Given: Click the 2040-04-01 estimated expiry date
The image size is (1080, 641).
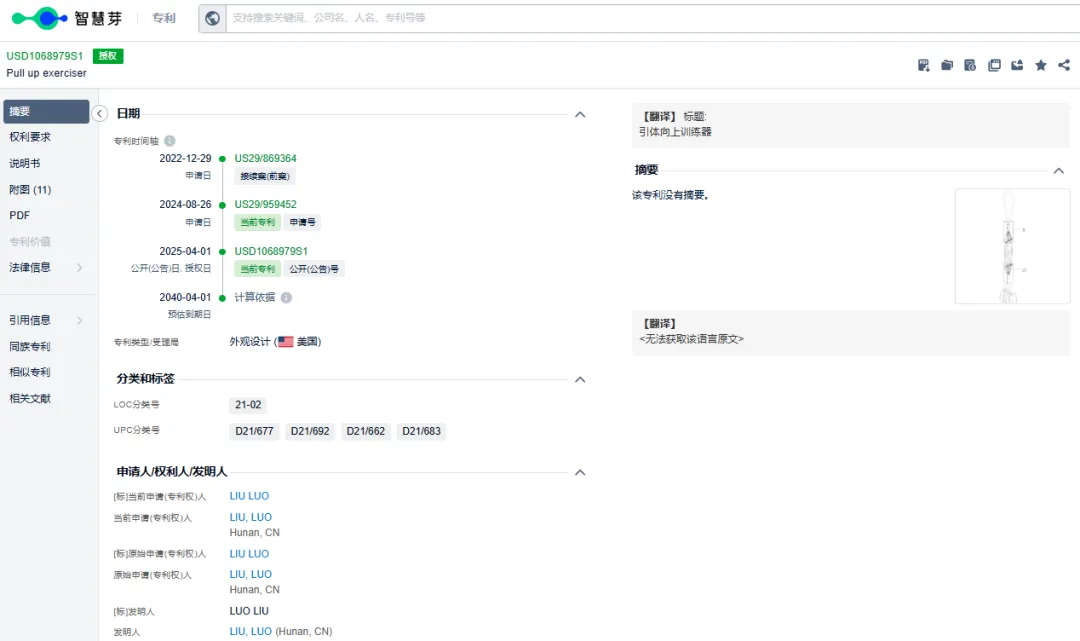Looking at the screenshot, I should click(x=185, y=297).
